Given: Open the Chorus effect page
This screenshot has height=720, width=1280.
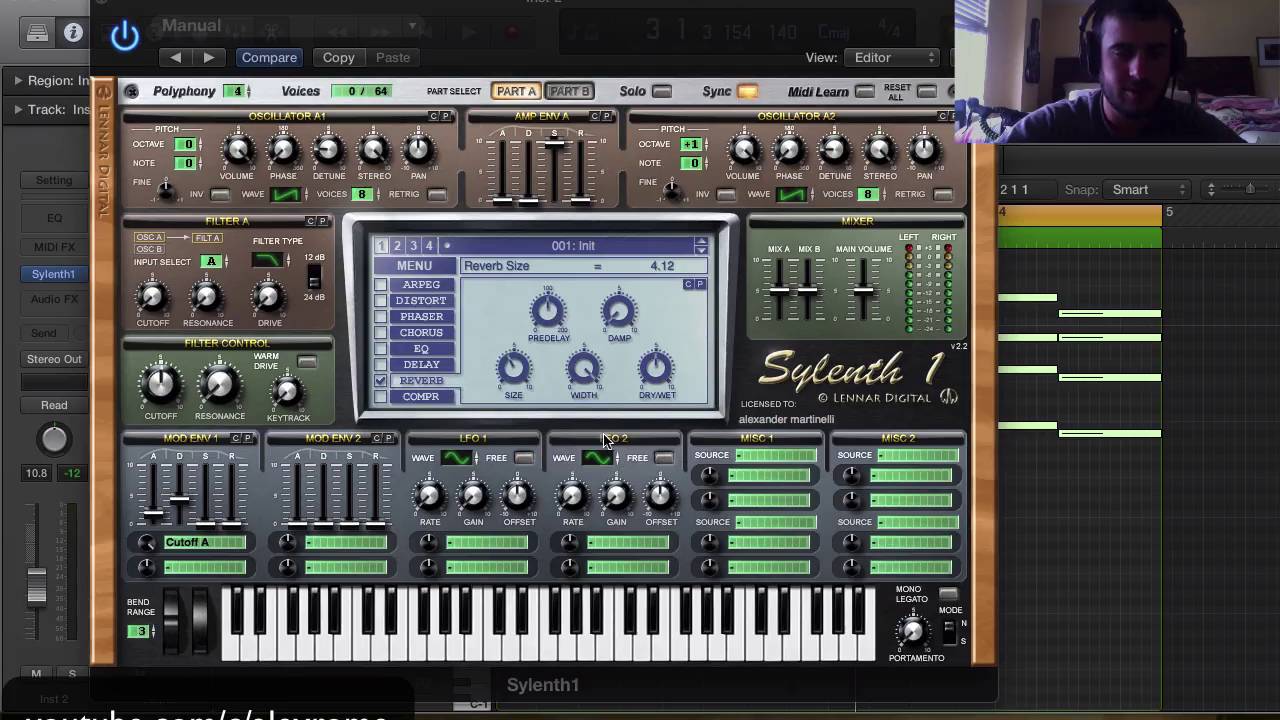Looking at the screenshot, I should (x=421, y=333).
